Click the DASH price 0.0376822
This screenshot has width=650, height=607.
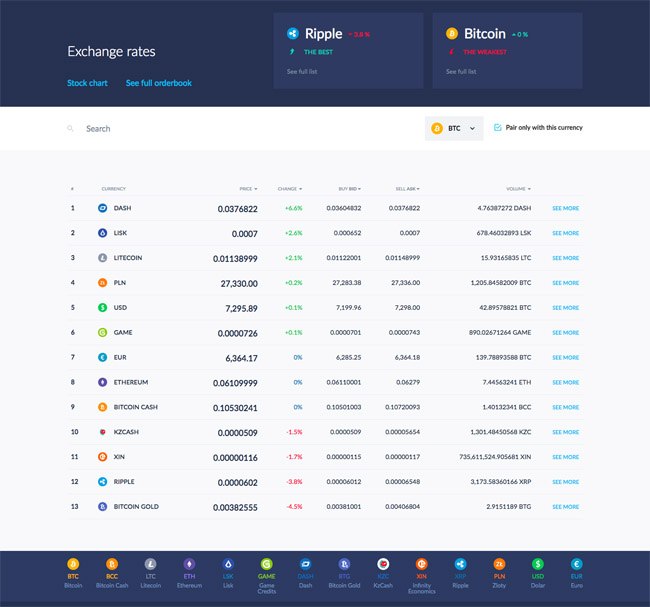tap(238, 209)
